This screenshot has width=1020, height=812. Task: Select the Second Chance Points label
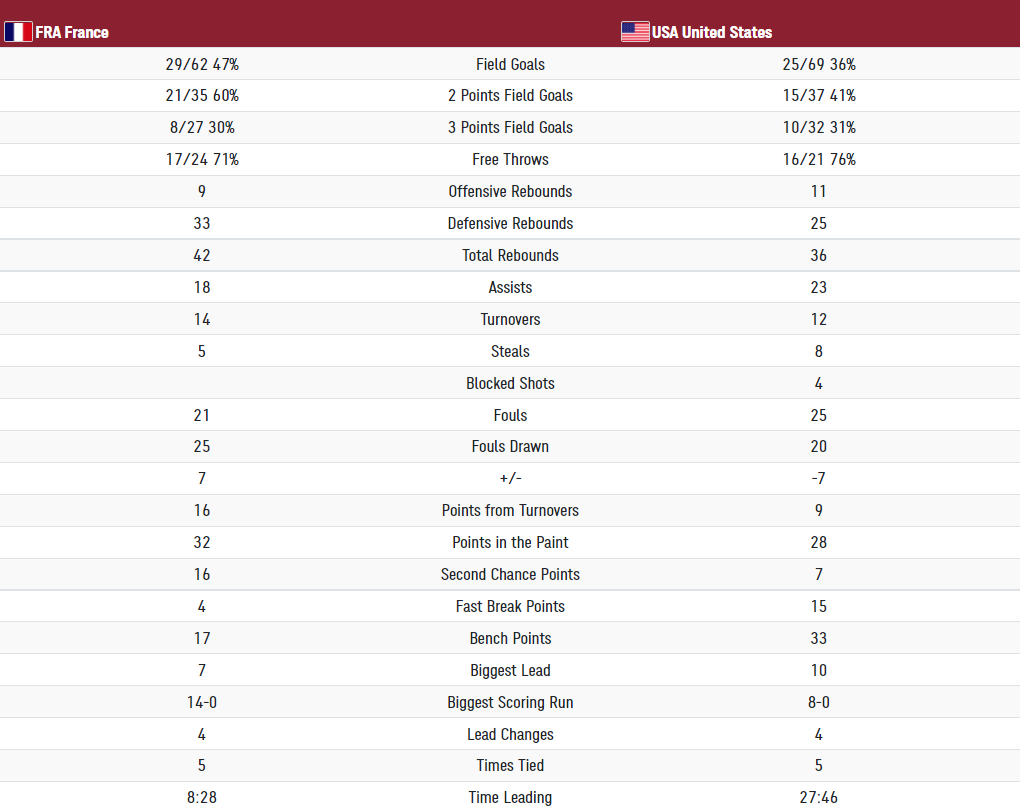[510, 574]
